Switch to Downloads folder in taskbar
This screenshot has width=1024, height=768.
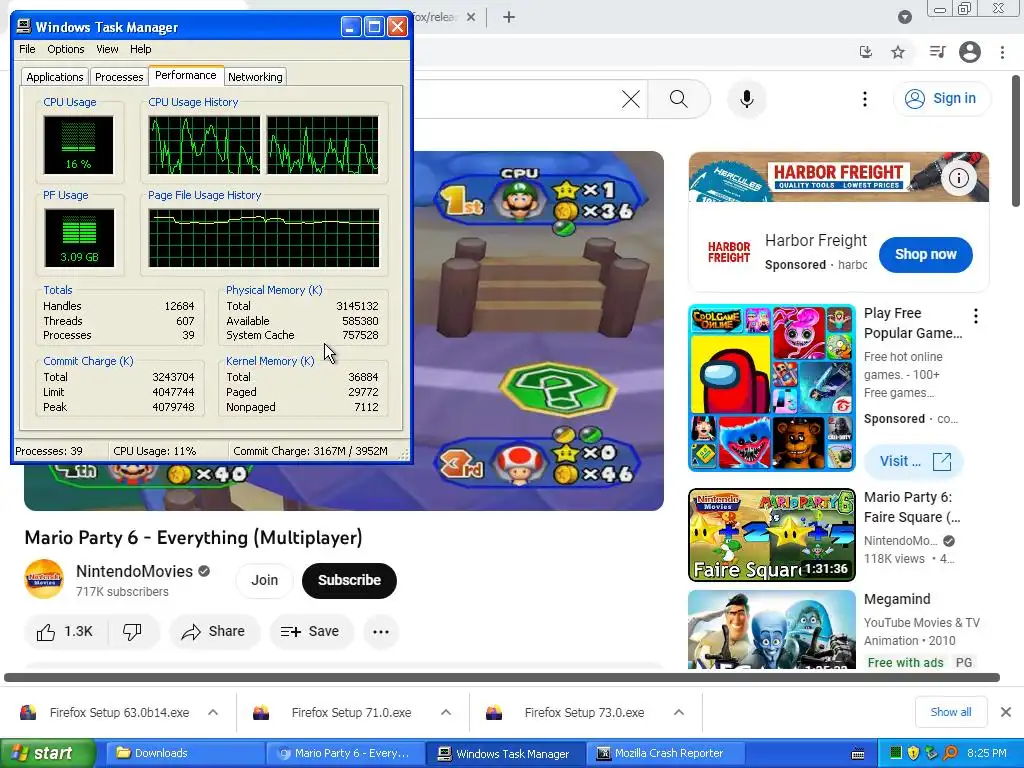click(x=185, y=754)
